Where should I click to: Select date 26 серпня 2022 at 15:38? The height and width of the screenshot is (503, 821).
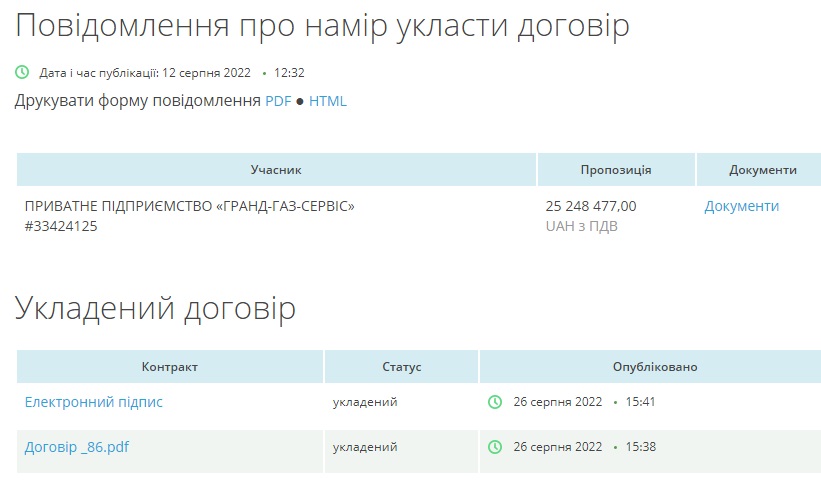click(x=558, y=447)
